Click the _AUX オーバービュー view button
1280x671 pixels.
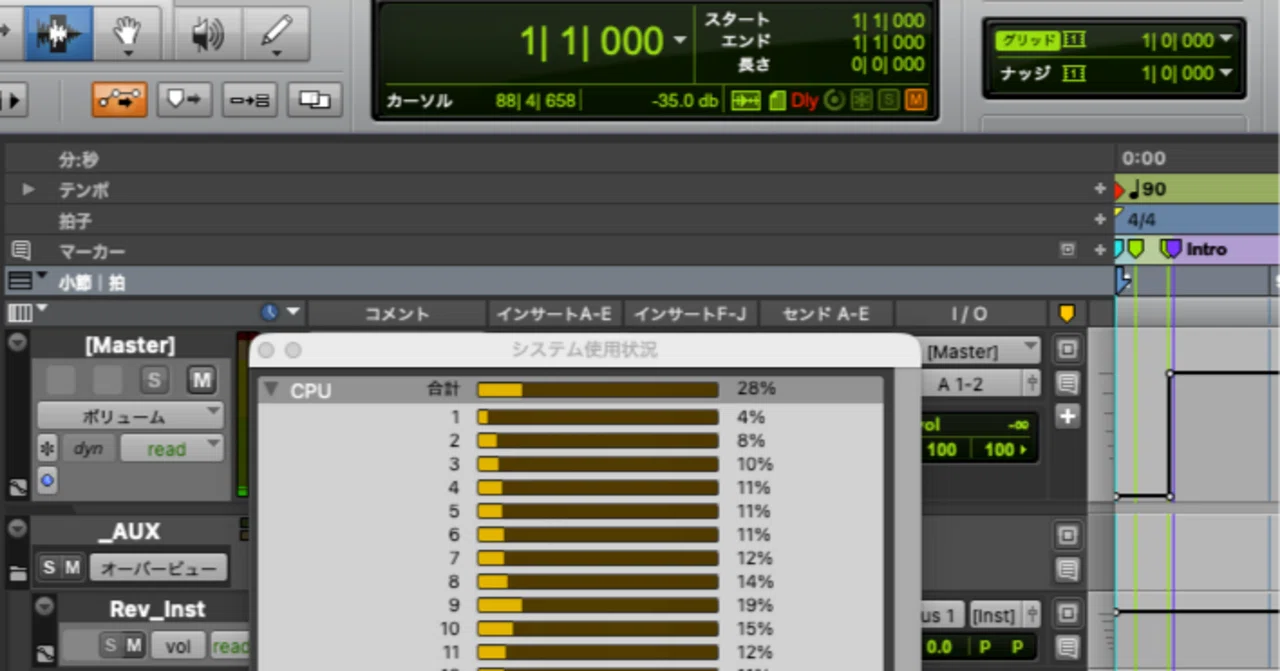click(158, 569)
